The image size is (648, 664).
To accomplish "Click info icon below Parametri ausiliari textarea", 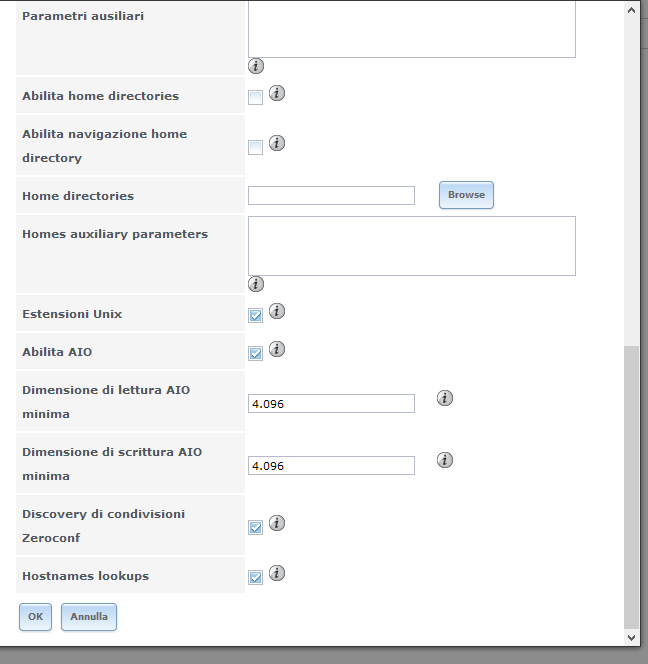I will (256, 66).
